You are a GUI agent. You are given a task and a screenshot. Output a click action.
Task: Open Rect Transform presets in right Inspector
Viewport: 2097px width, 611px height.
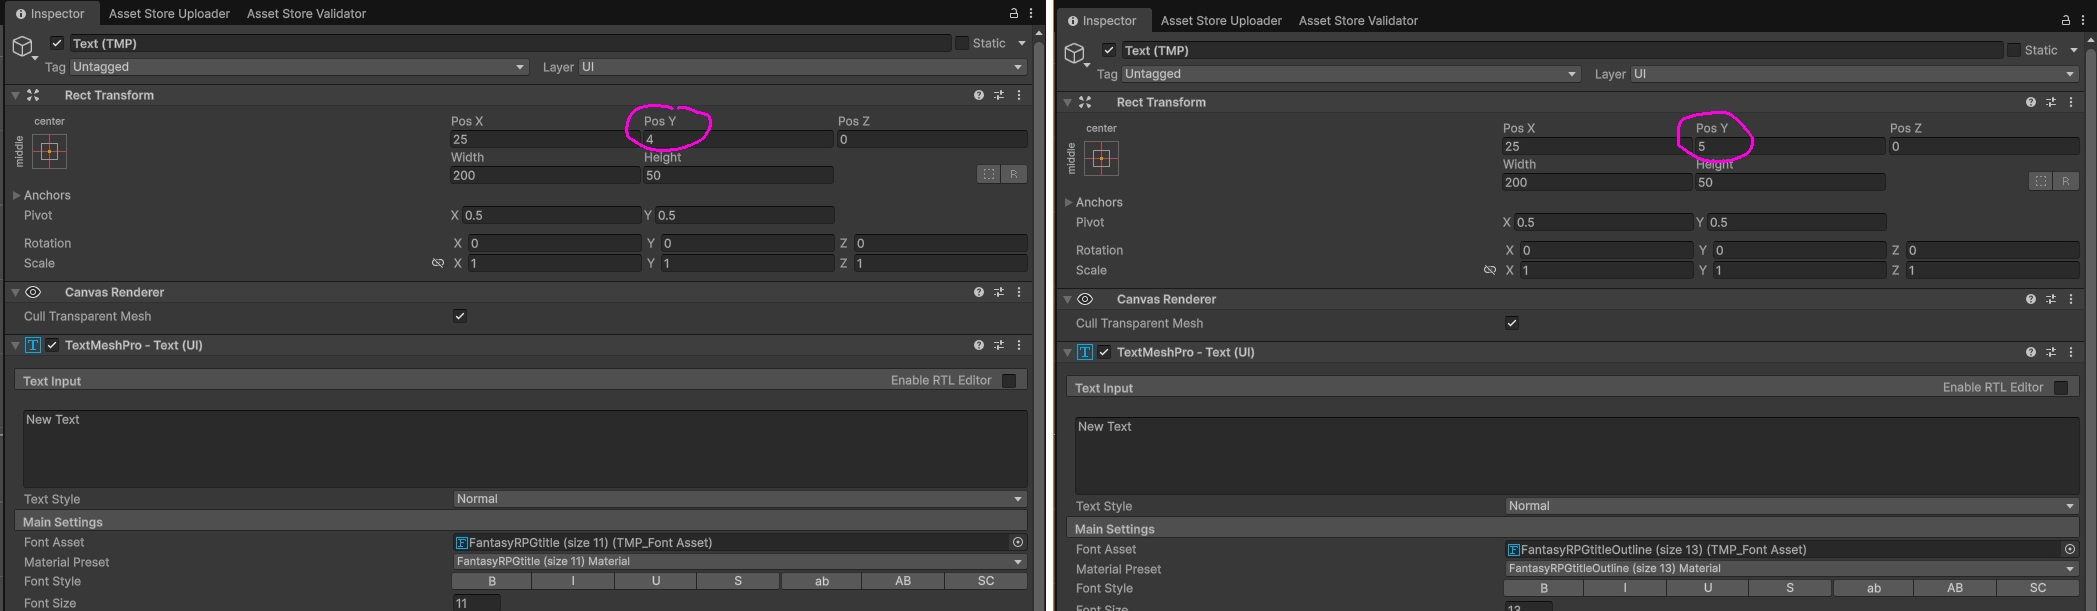2050,102
